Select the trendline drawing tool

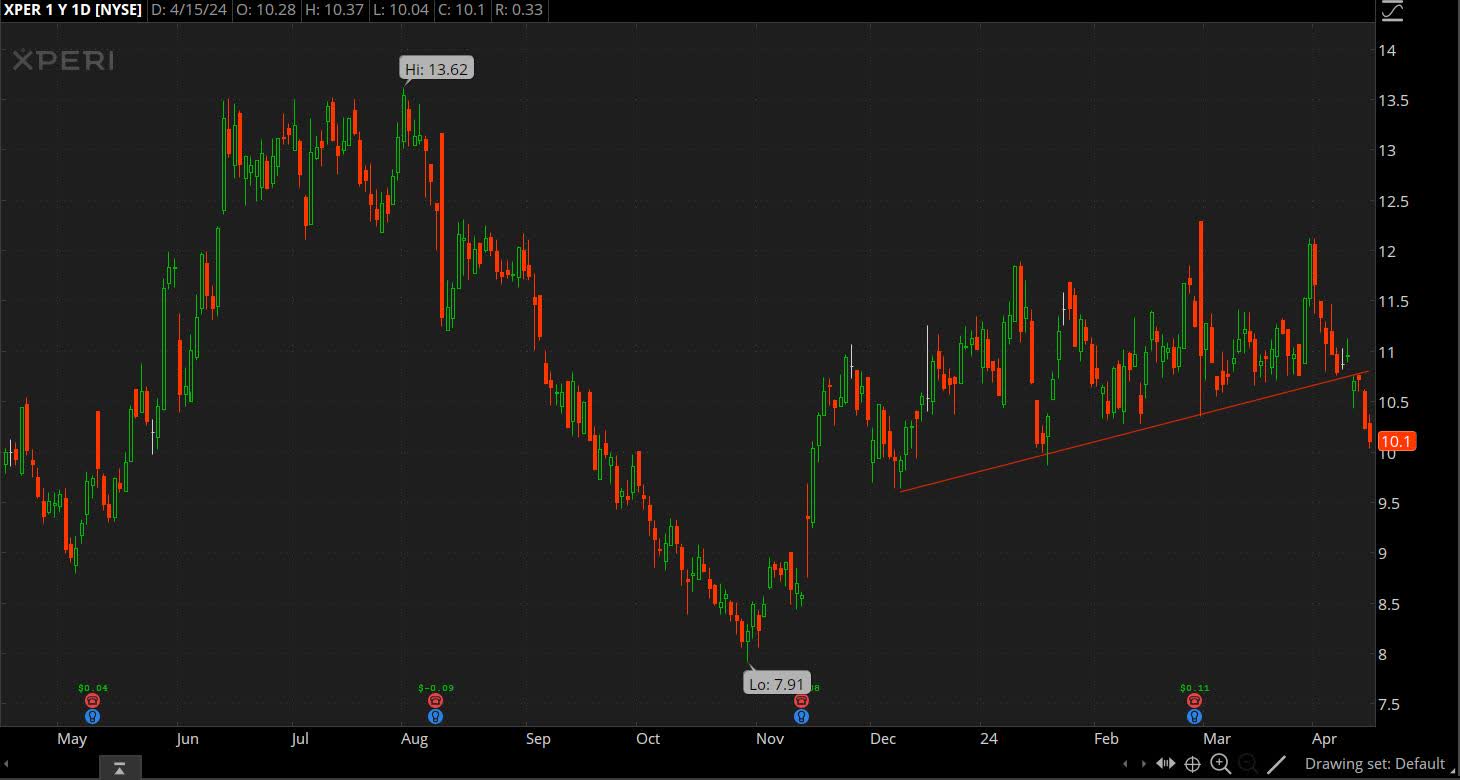1277,763
